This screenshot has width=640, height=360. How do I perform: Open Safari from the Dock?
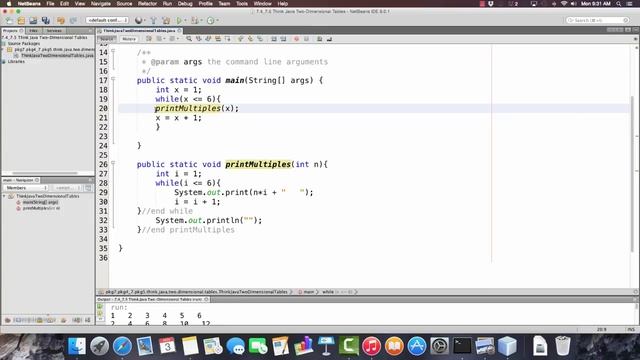tap(122, 346)
